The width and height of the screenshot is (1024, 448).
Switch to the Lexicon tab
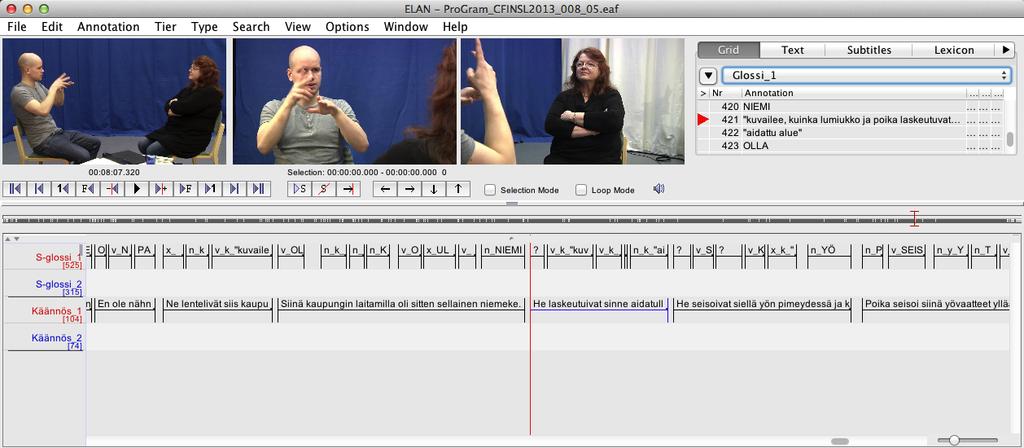[x=953, y=50]
